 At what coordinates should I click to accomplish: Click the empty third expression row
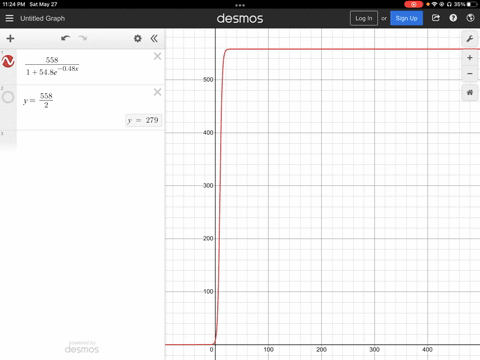click(90, 140)
